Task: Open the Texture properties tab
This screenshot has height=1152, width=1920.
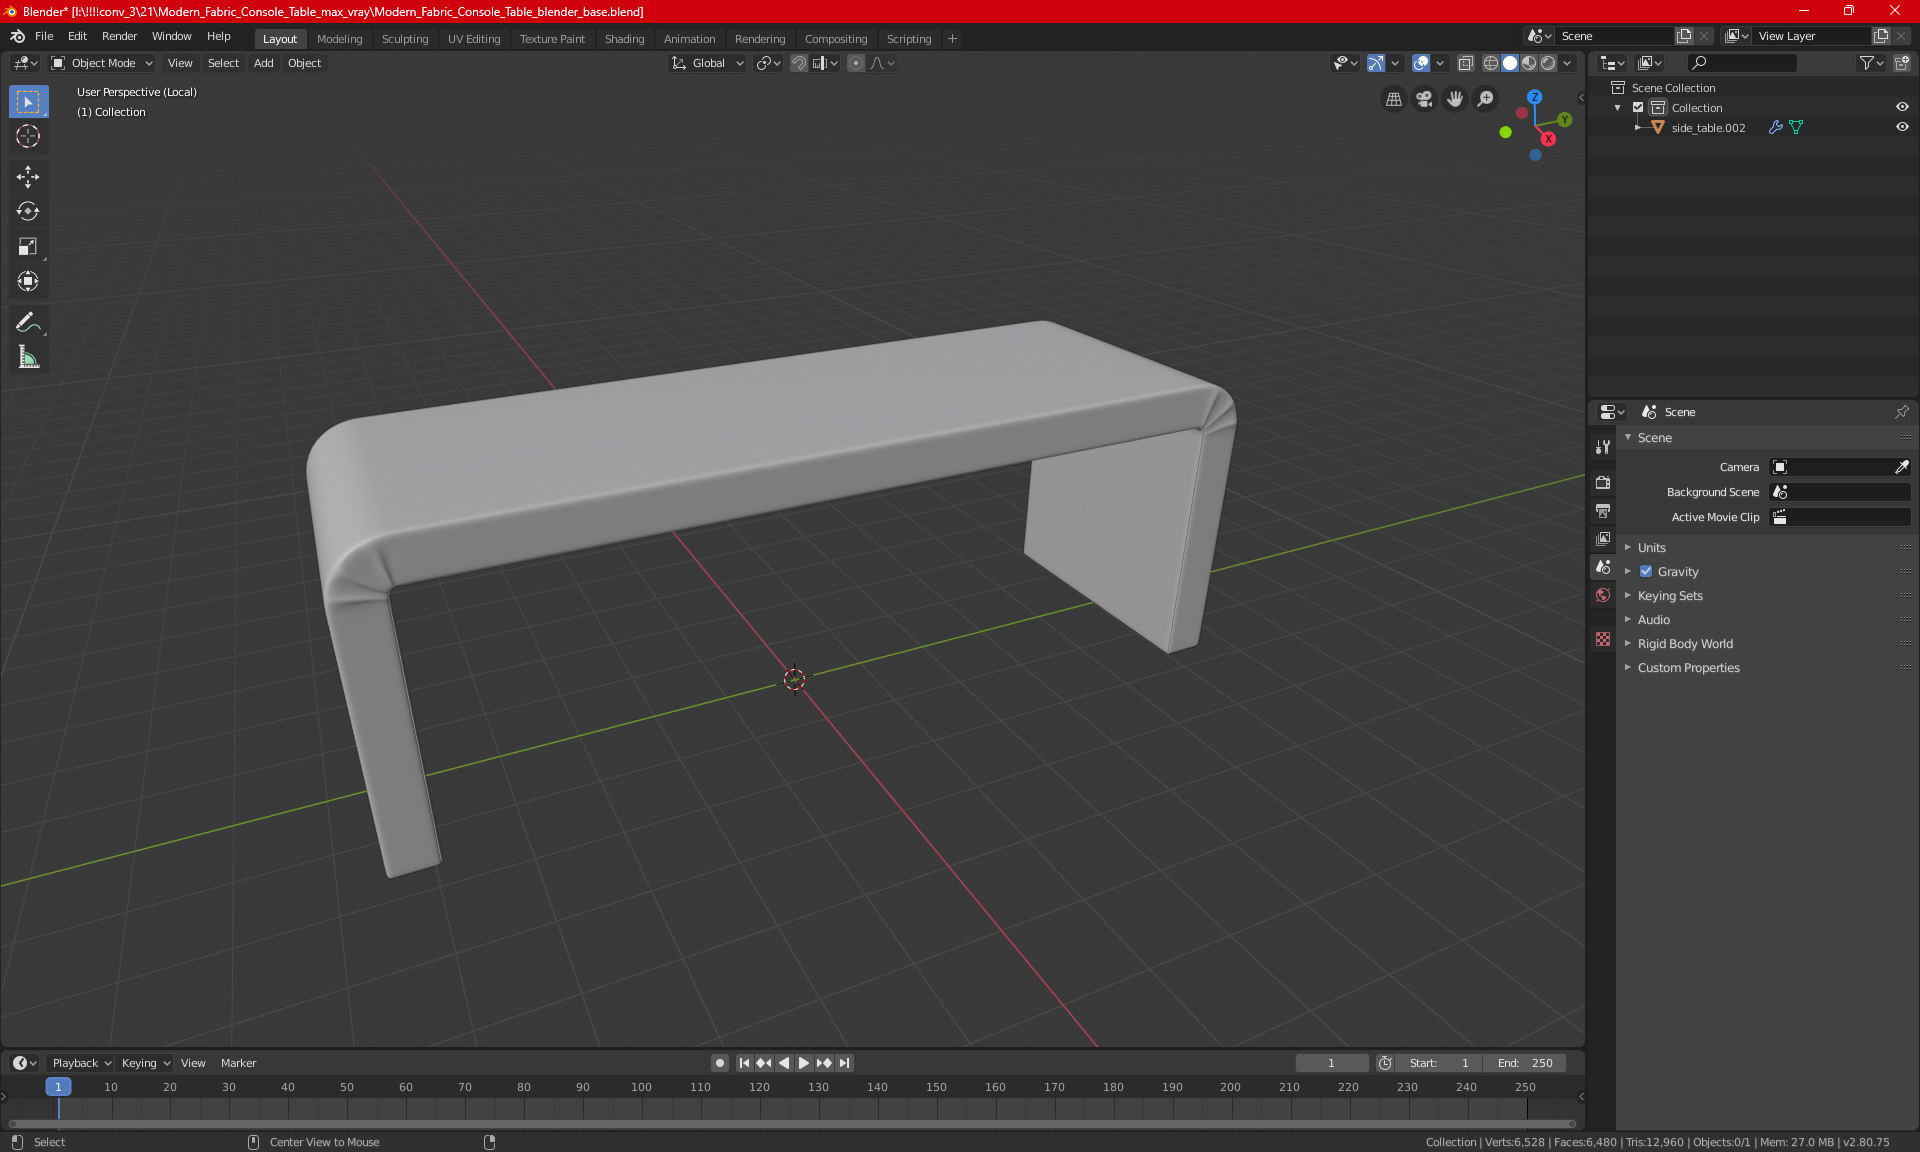Action: pyautogui.click(x=1603, y=639)
